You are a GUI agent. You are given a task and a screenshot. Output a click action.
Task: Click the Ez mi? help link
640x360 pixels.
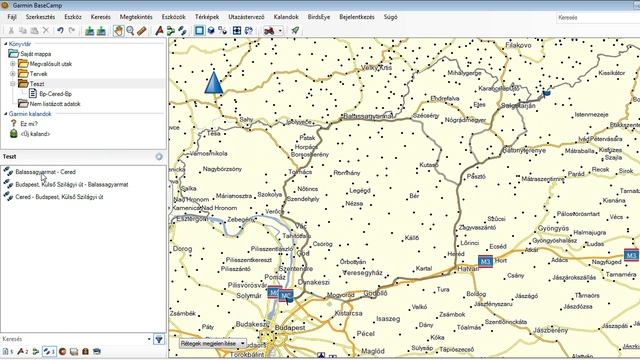coord(29,124)
